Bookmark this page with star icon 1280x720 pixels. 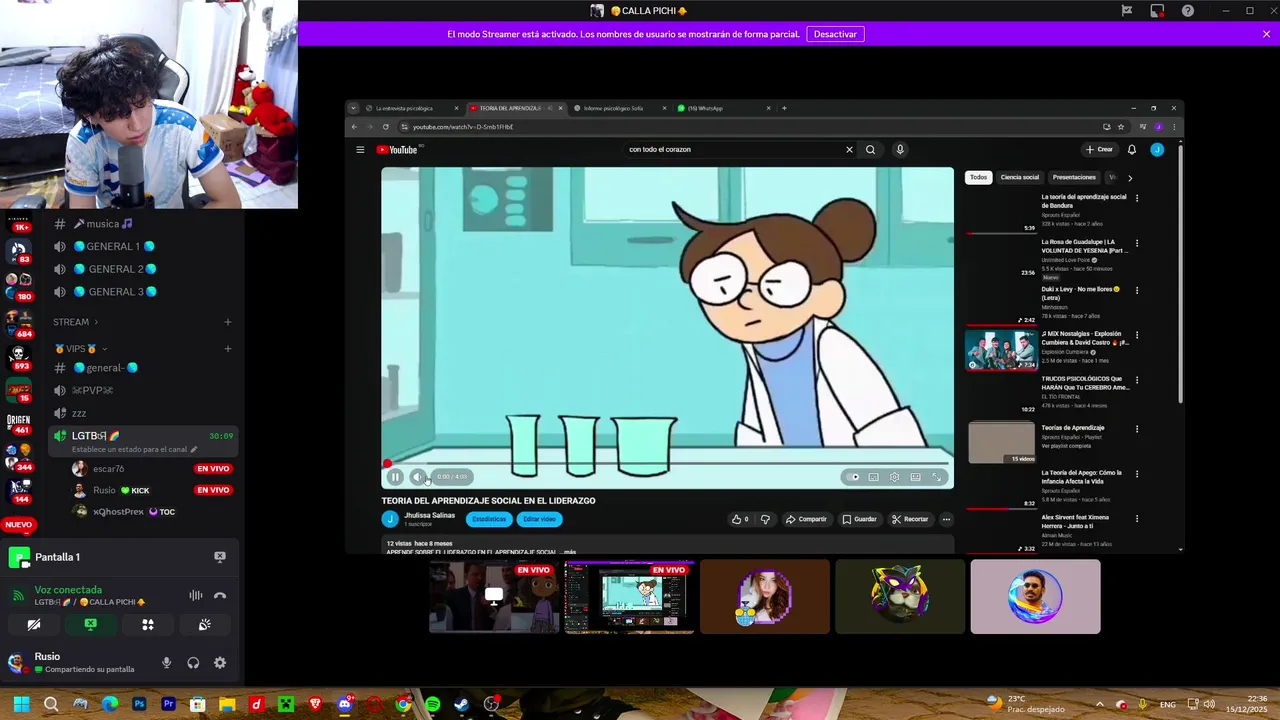coord(1121,127)
